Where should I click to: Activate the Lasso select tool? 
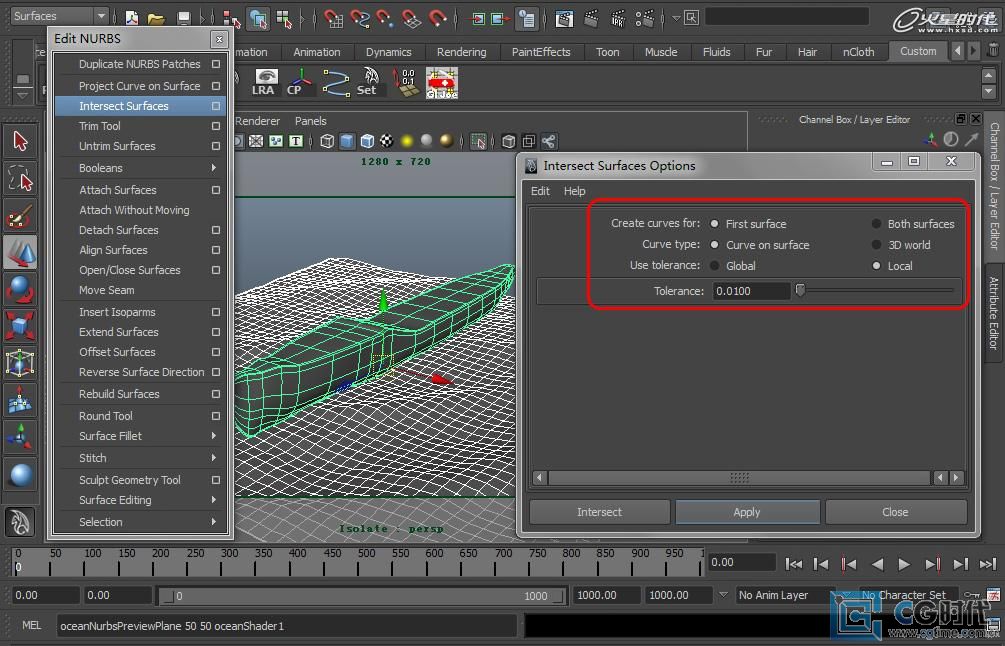pyautogui.click(x=20, y=179)
